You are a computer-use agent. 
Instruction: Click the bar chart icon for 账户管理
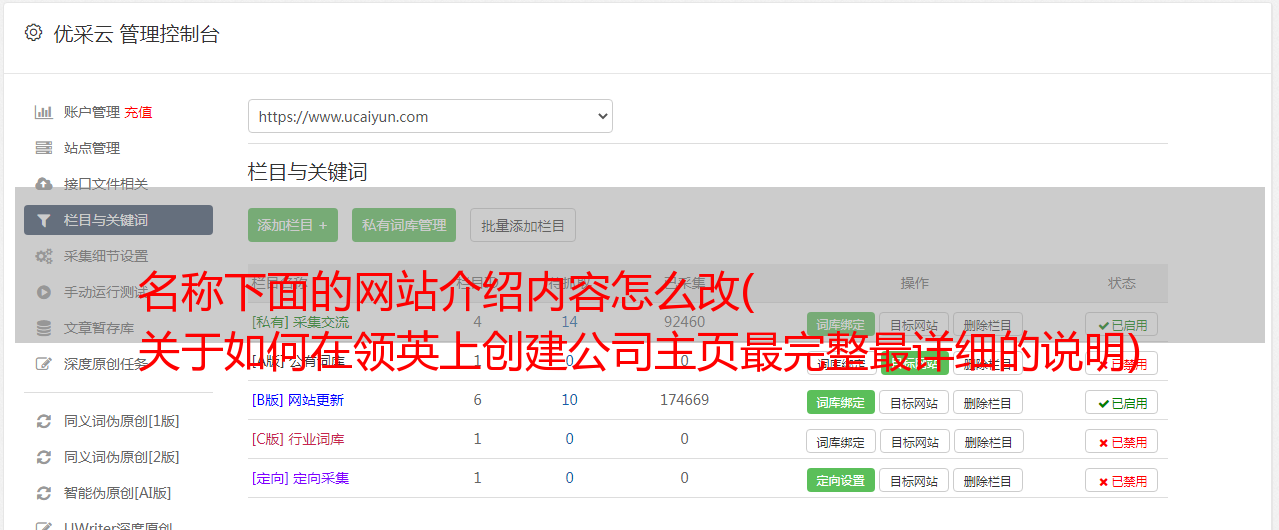coord(43,112)
